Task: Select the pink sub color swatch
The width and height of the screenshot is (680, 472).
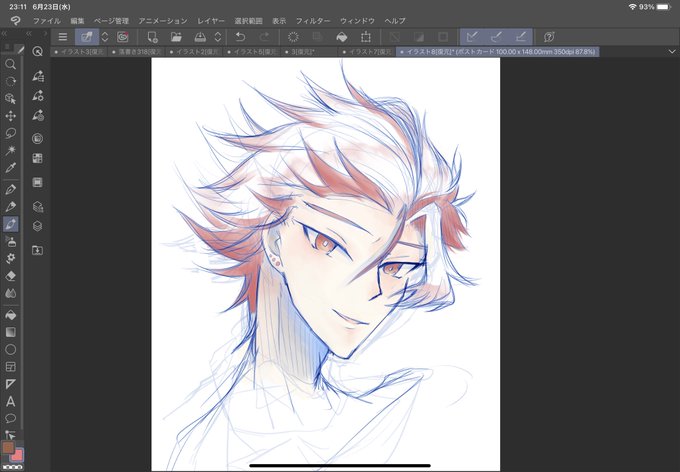Action: coord(17,455)
